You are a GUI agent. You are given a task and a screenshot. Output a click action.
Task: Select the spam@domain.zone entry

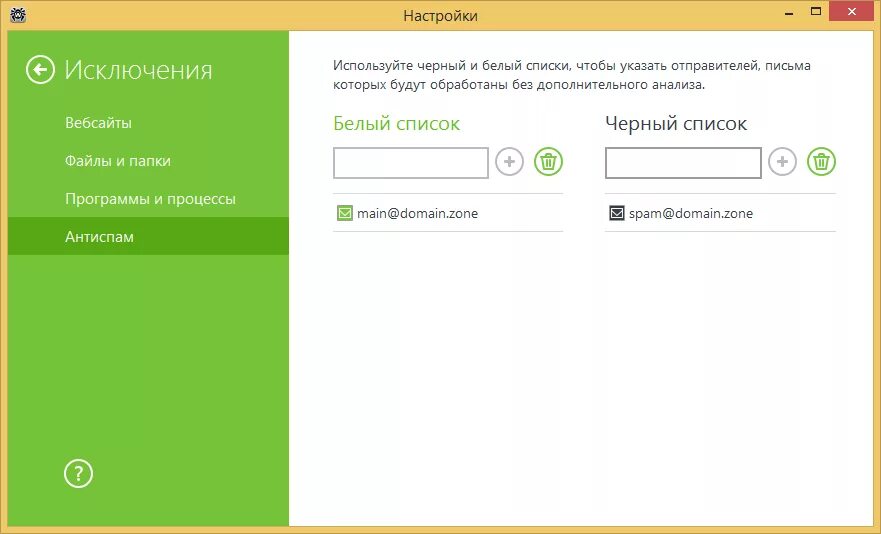720,213
